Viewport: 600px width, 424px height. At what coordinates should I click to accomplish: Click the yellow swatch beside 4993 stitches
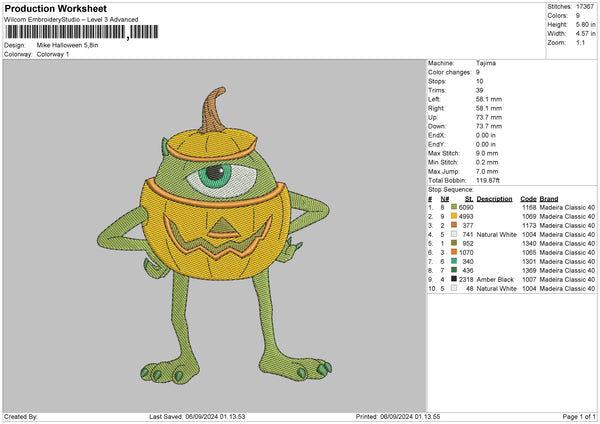pos(454,216)
